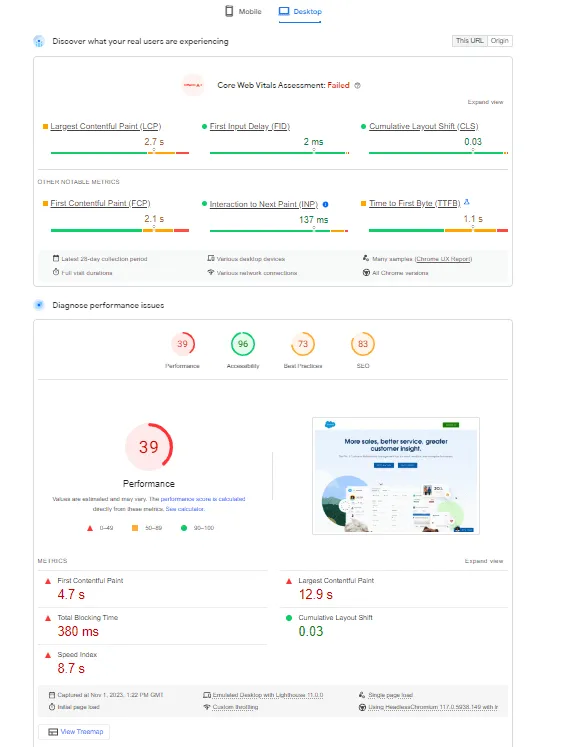Open Largest Contentful Paint (LCP) link
This screenshot has width=575, height=747.
(x=106, y=126)
